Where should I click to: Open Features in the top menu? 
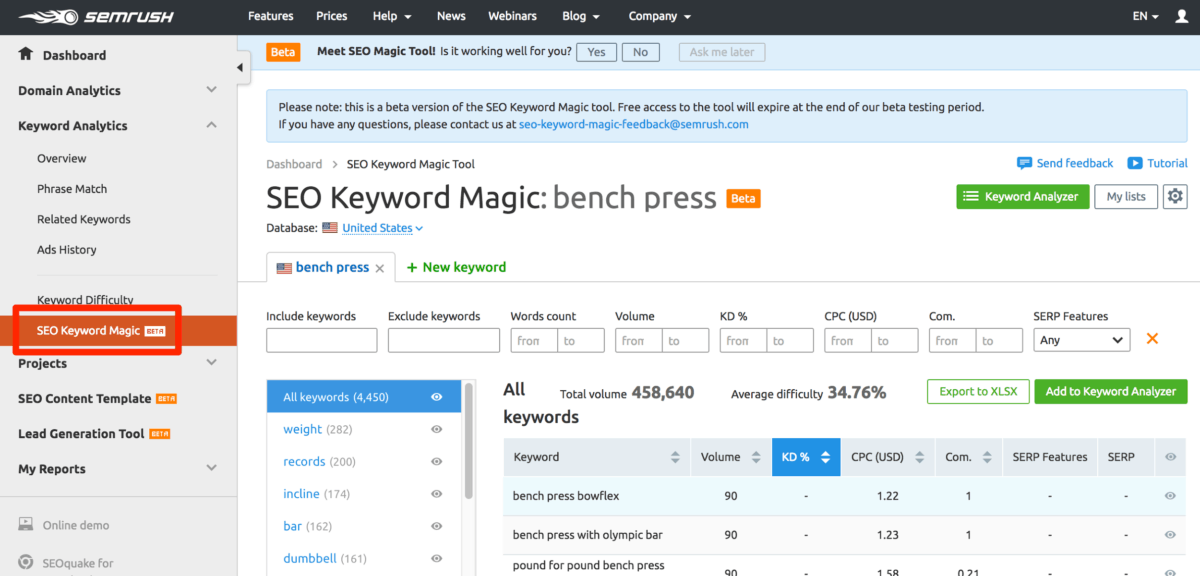271,16
